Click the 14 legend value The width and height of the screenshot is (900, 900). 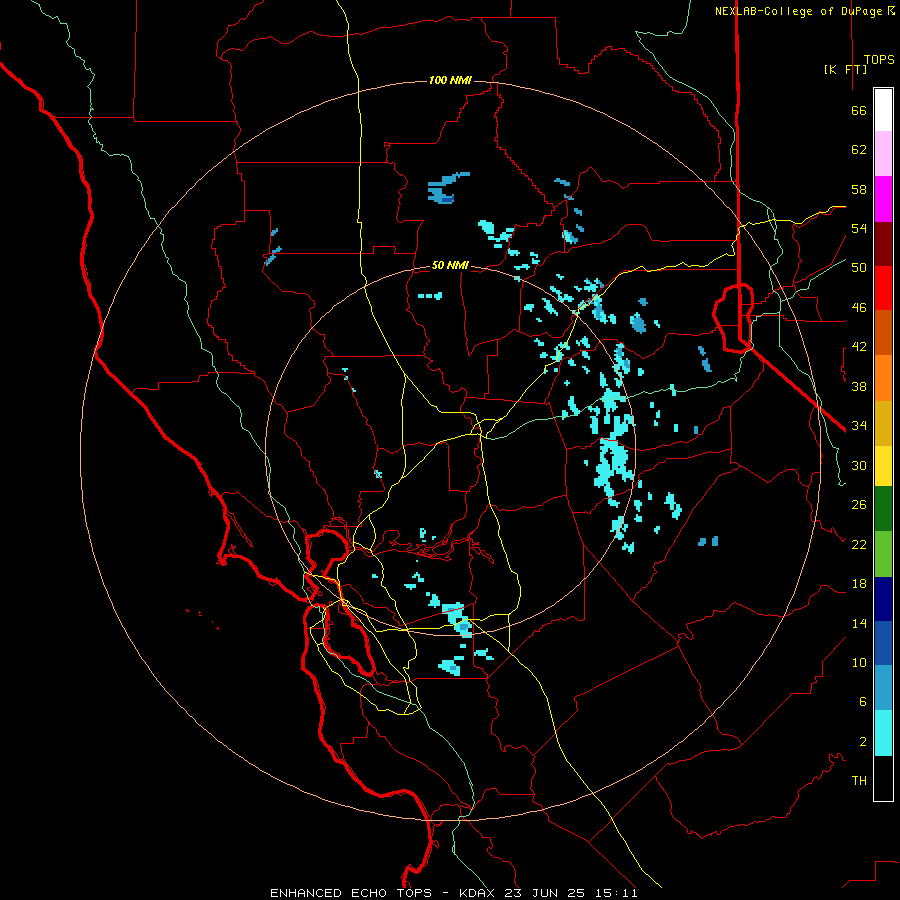[x=859, y=623]
